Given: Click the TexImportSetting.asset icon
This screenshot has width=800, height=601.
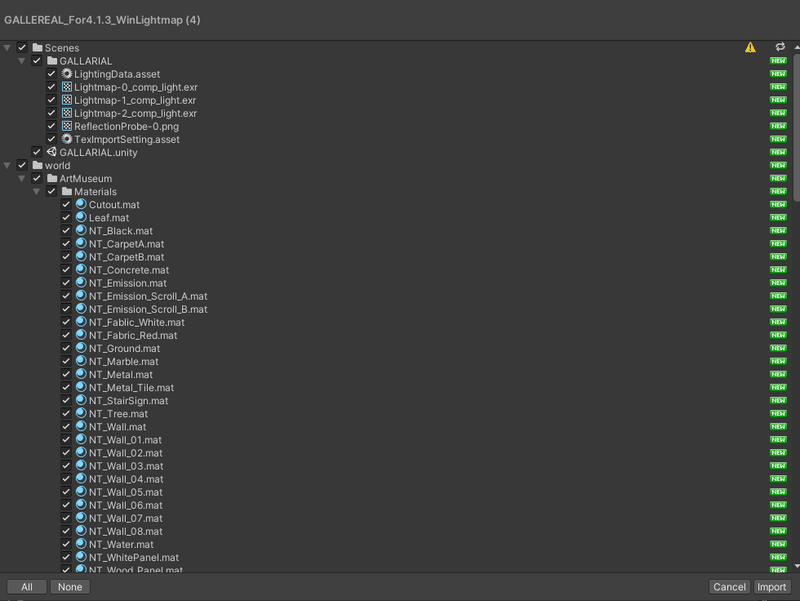Looking at the screenshot, I should (66, 139).
